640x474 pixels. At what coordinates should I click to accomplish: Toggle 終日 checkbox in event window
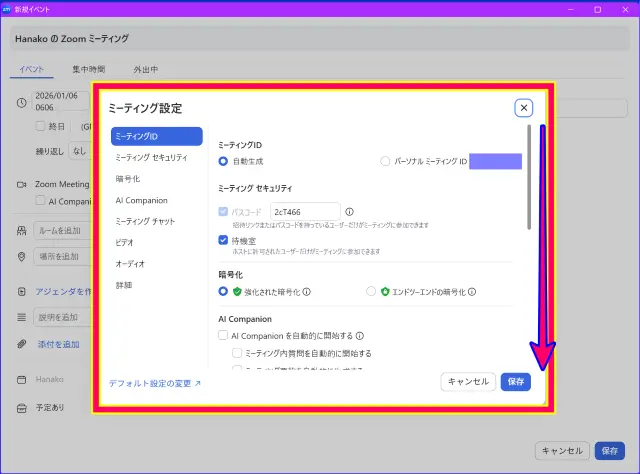40,126
